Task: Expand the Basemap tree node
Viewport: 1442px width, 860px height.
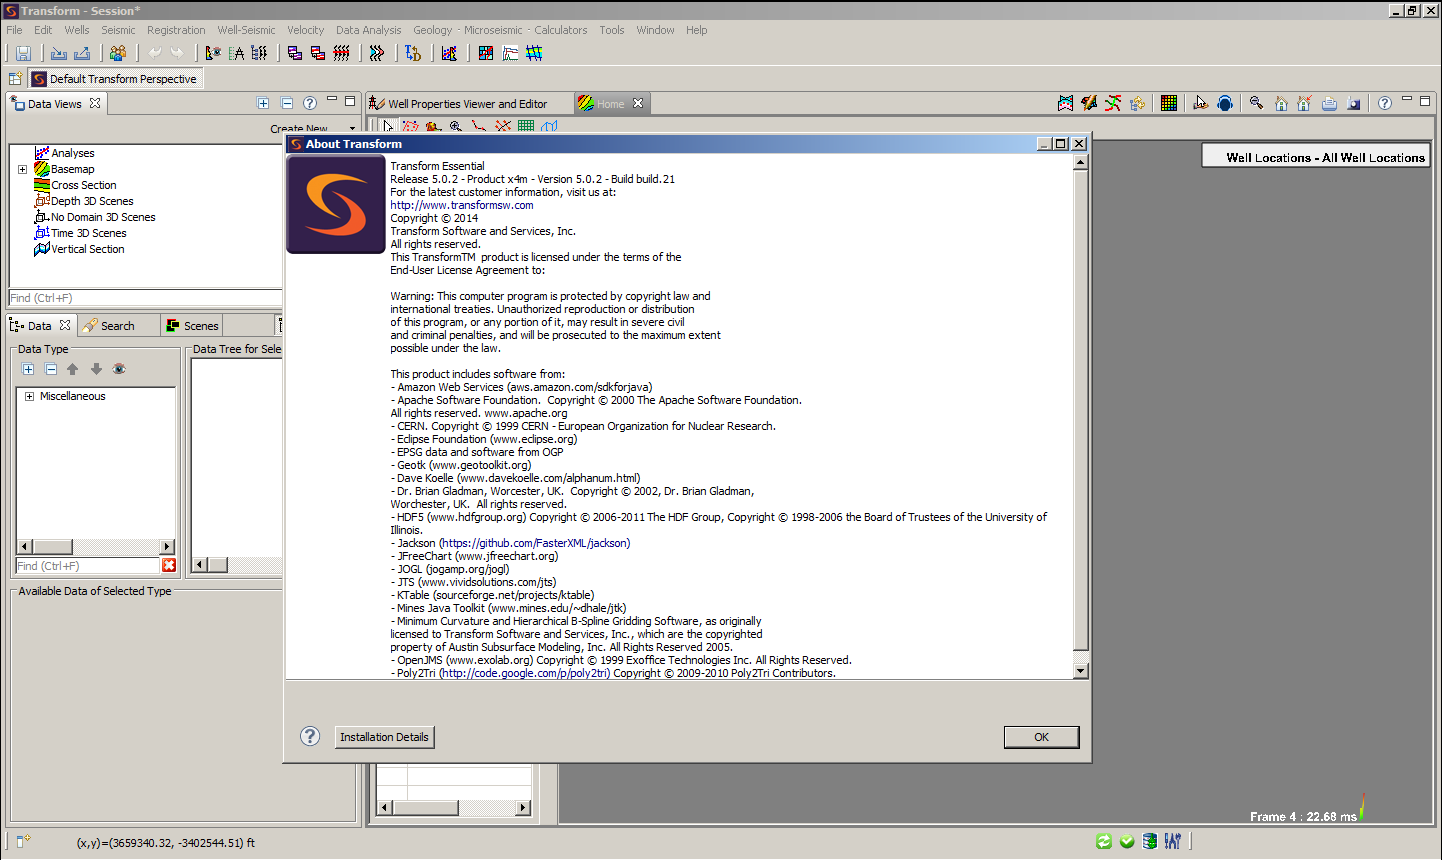Action: point(22,170)
